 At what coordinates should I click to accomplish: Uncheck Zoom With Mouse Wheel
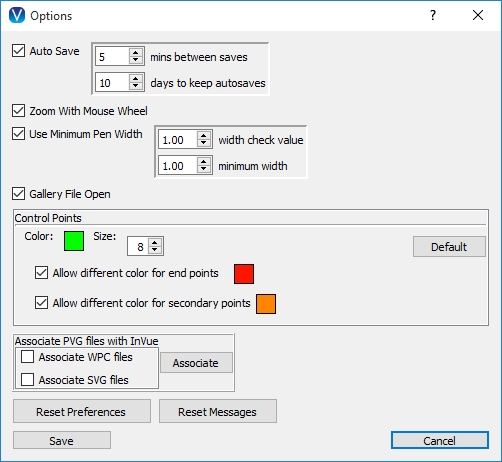[19, 111]
